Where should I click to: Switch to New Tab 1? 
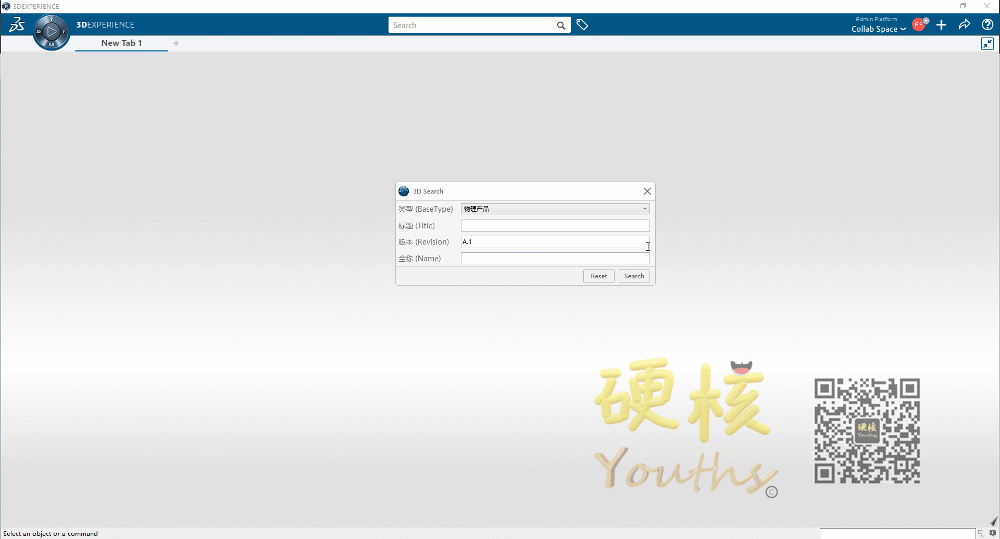click(x=121, y=43)
